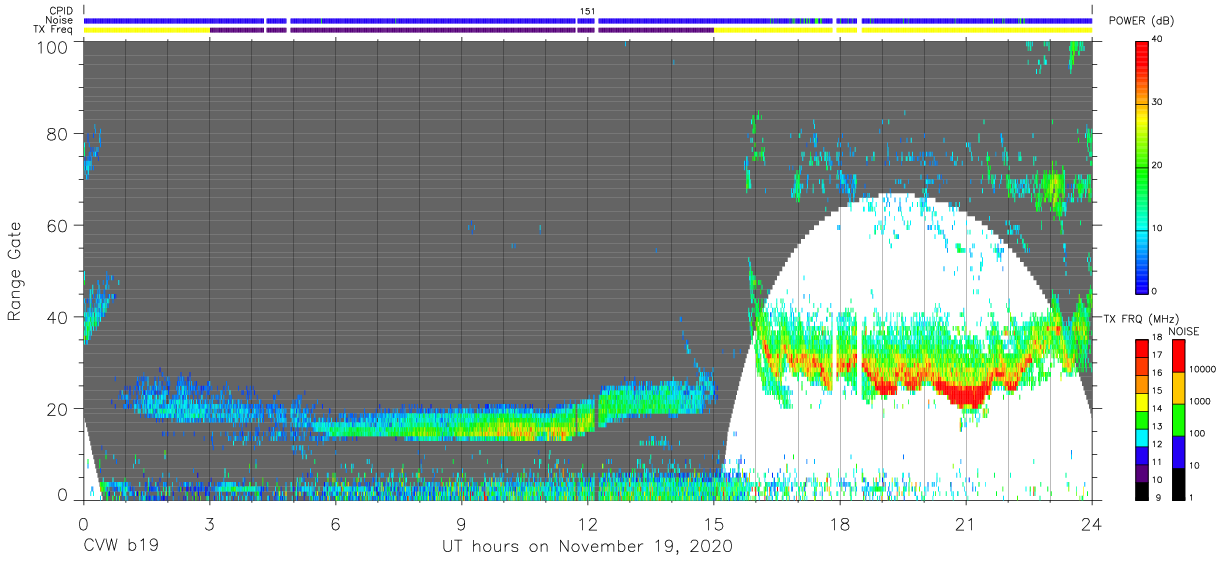Select the 3 tick on UT hours axis

tap(209, 523)
